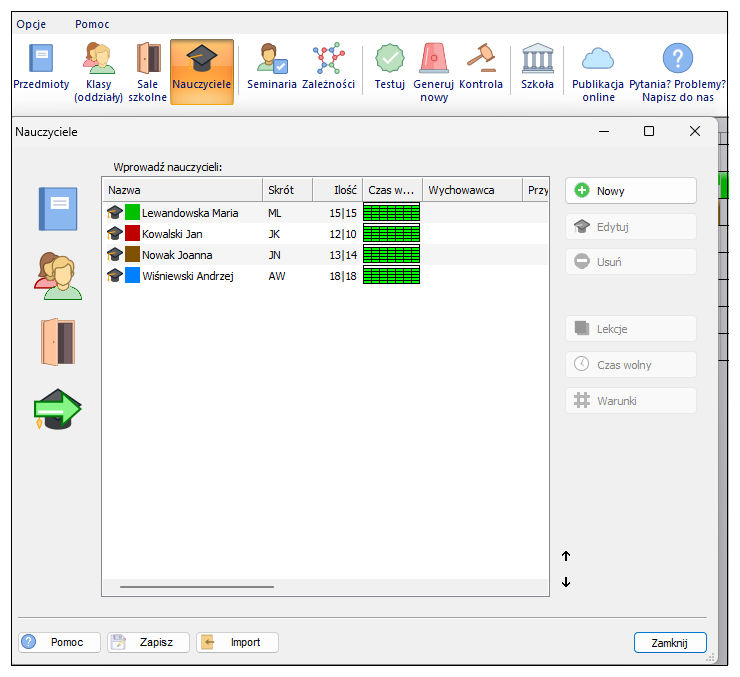
Task: Click the Import button
Action: (237, 642)
